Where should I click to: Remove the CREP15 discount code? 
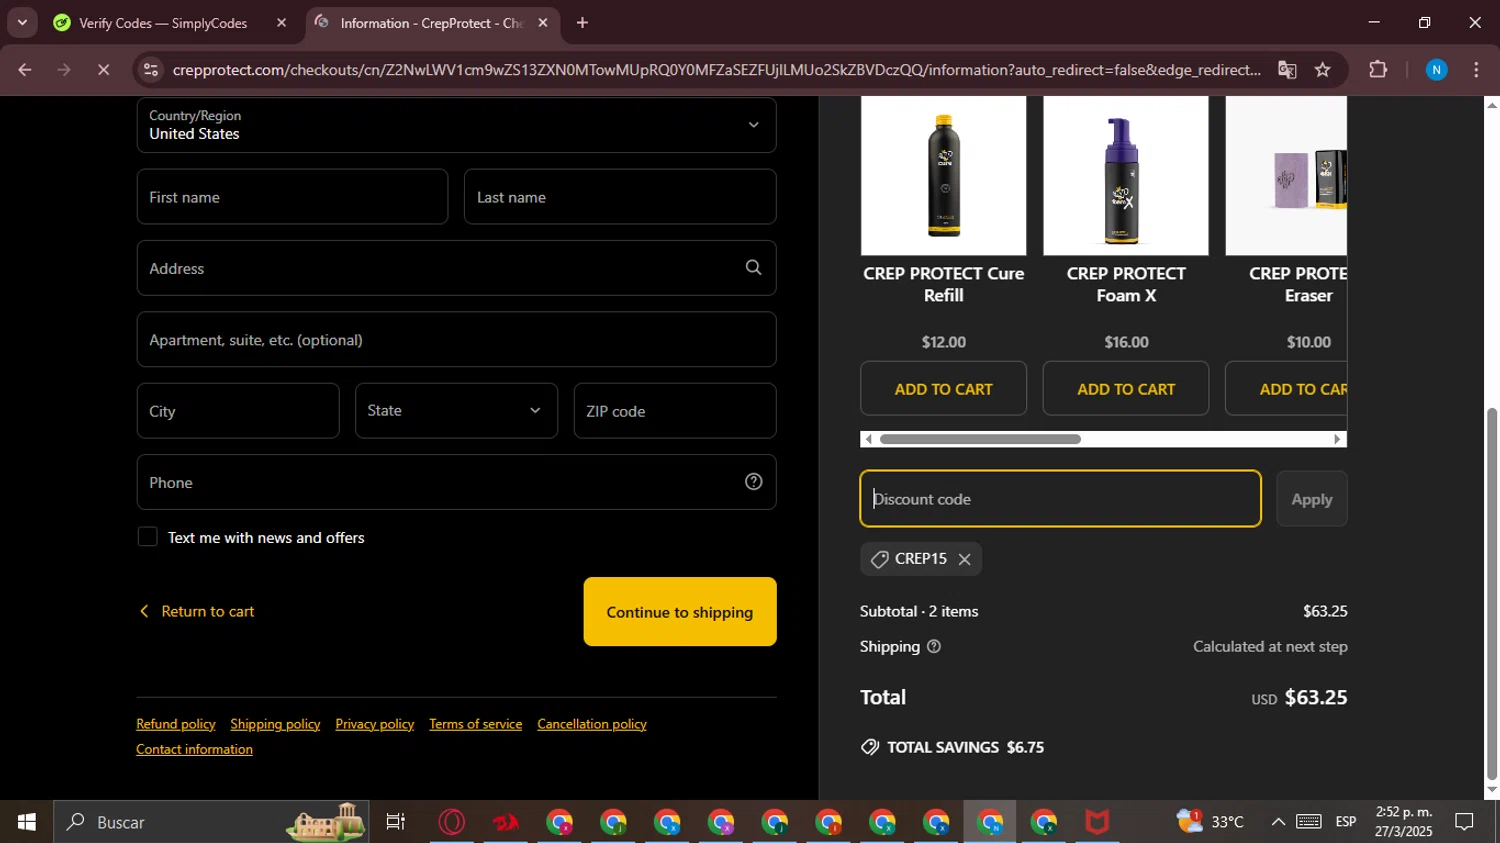965,559
